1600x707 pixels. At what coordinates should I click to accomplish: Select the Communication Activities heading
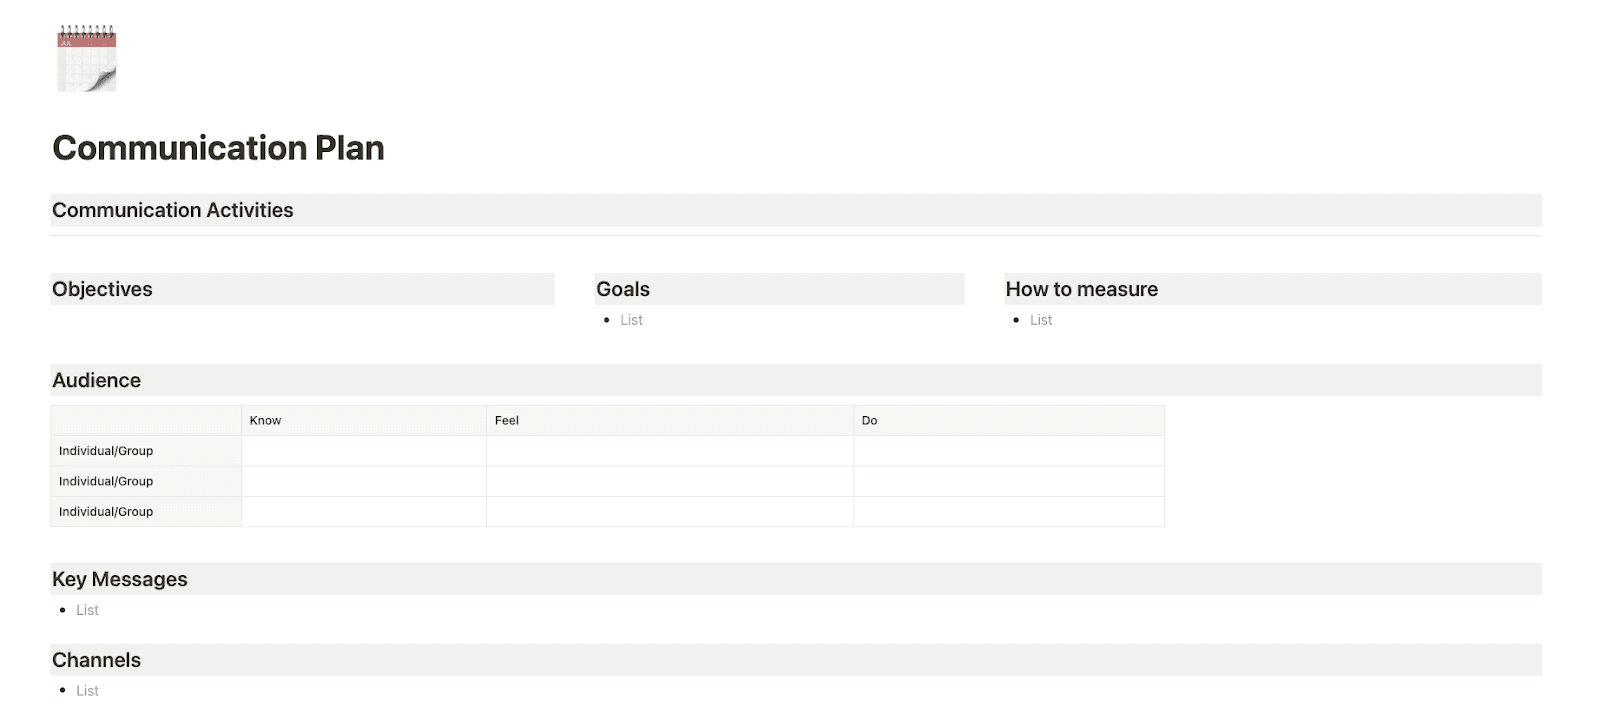pyautogui.click(x=173, y=210)
